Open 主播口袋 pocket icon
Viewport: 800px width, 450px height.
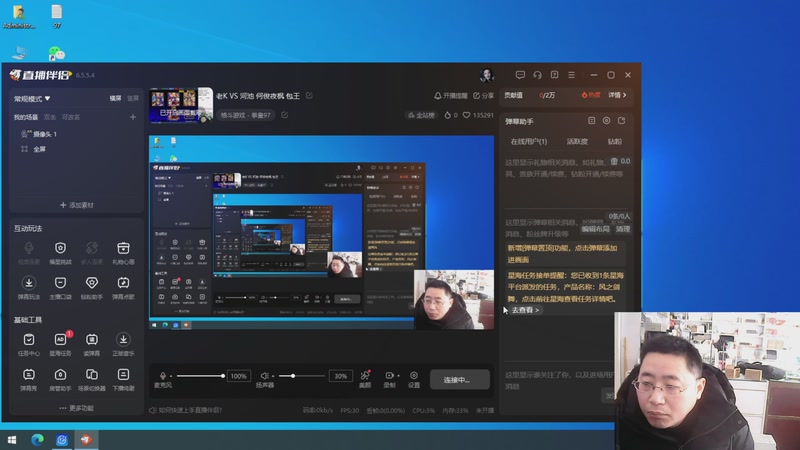60,283
